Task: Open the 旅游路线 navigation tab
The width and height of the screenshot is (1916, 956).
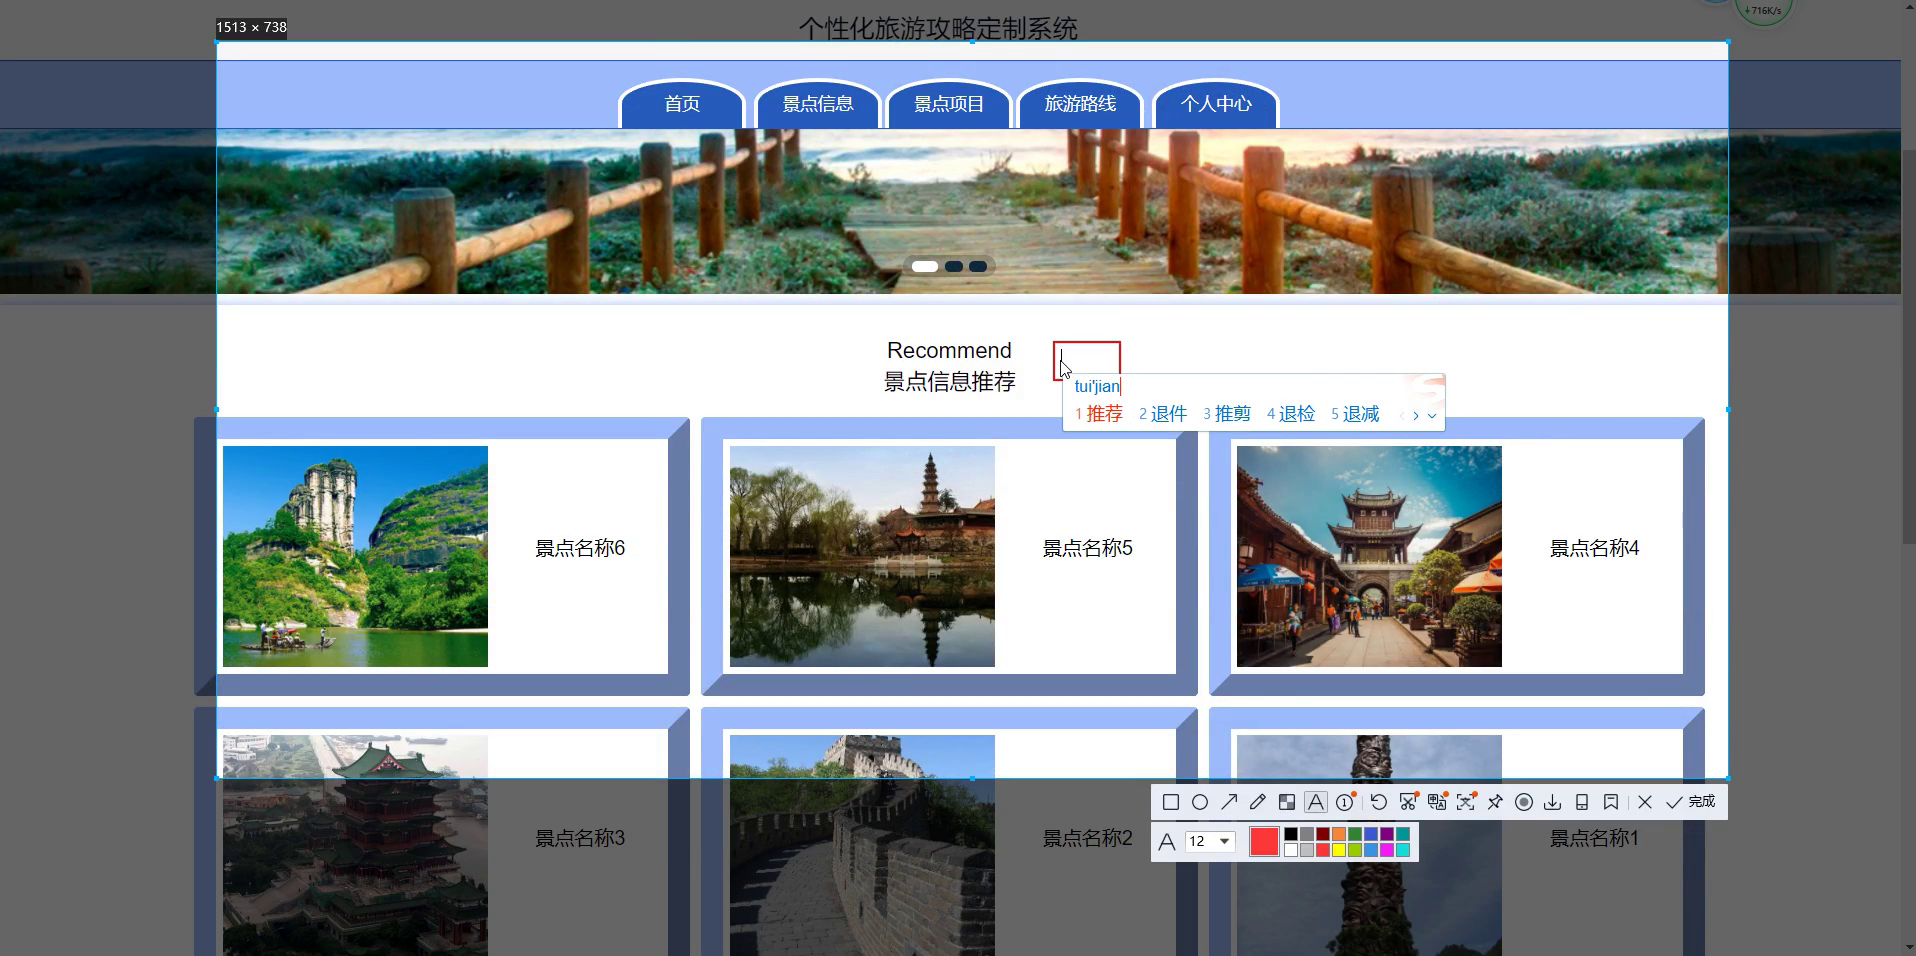Action: [1080, 104]
